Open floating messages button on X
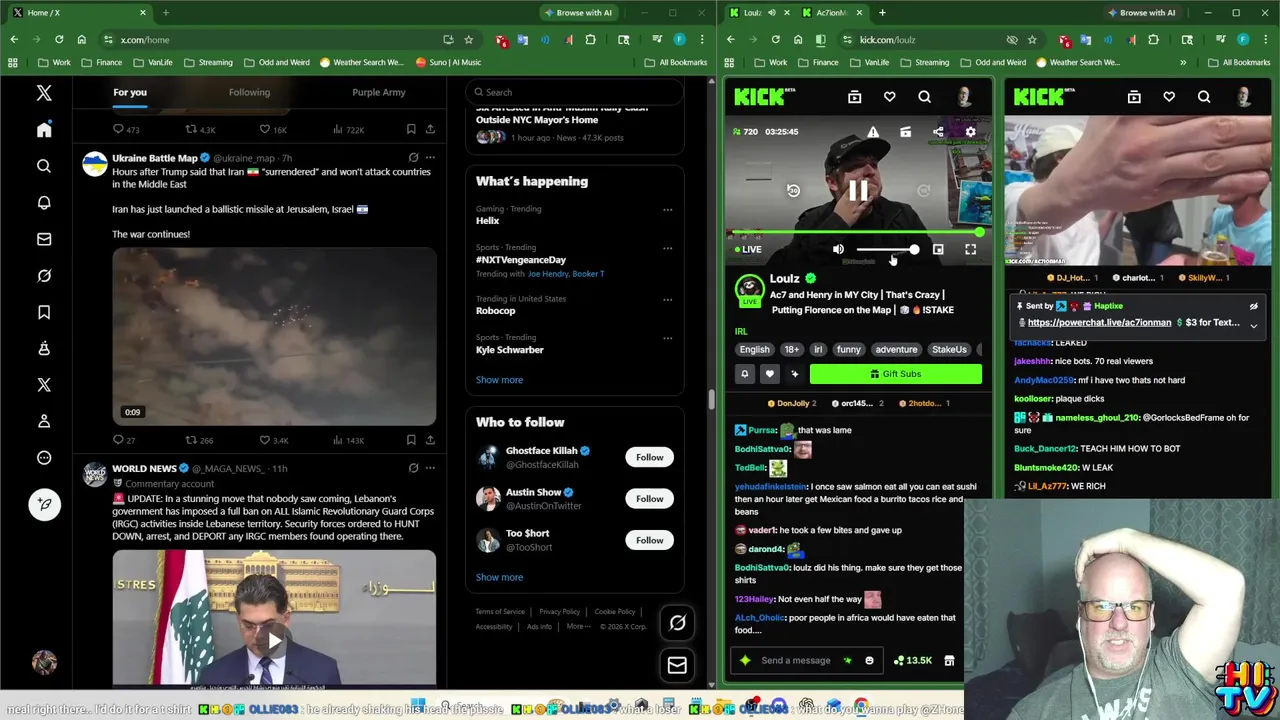 [677, 665]
